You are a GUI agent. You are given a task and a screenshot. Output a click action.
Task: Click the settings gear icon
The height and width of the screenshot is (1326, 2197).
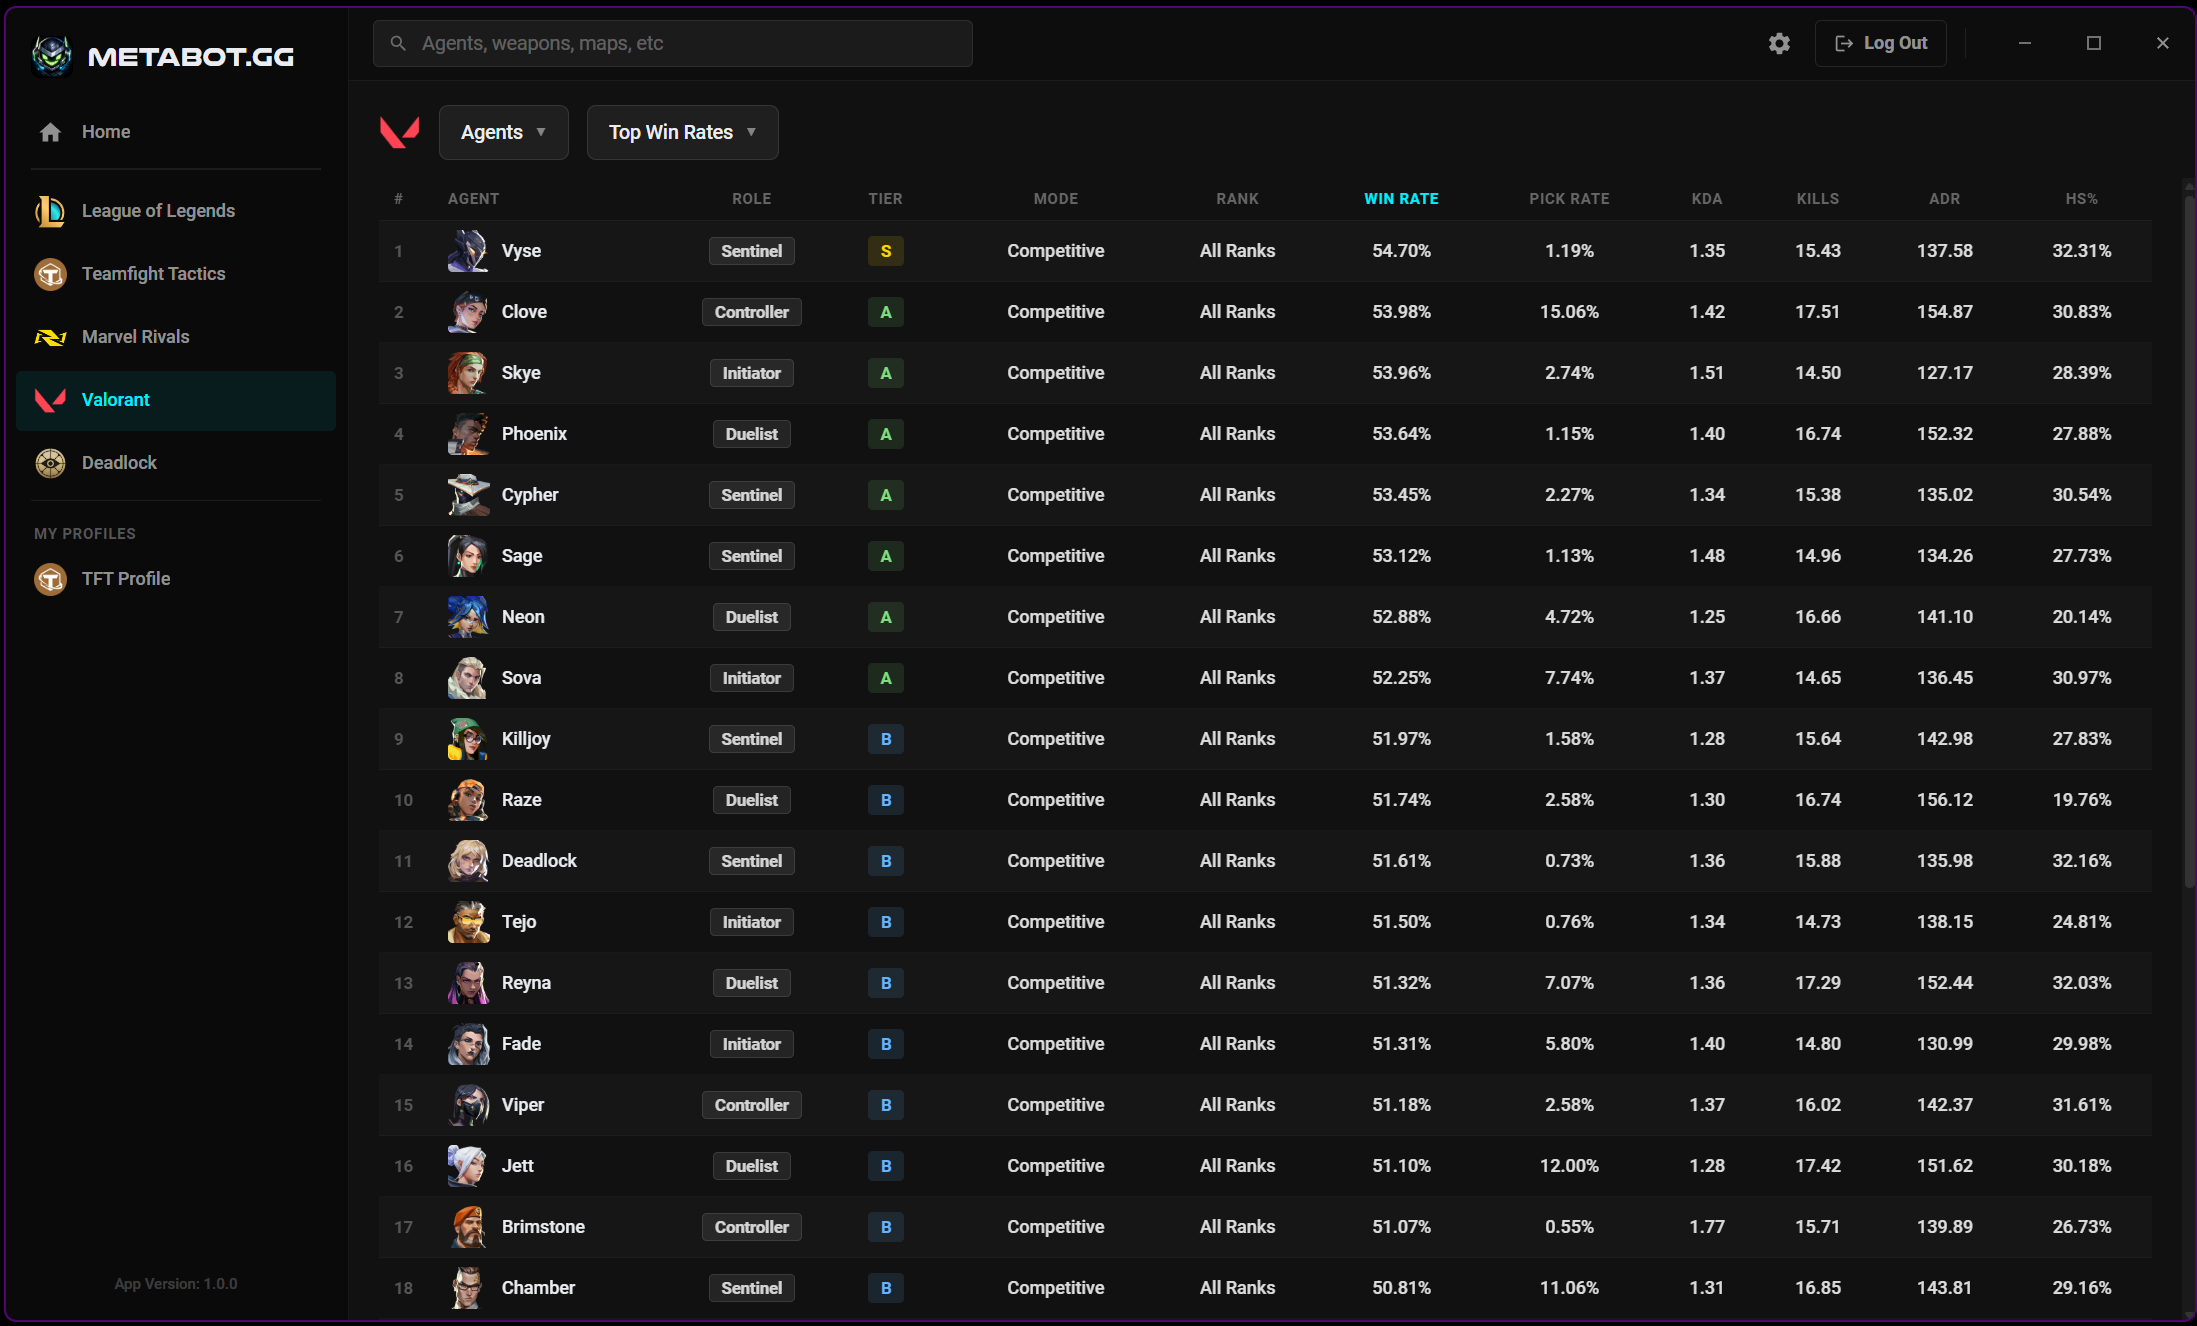[1779, 43]
